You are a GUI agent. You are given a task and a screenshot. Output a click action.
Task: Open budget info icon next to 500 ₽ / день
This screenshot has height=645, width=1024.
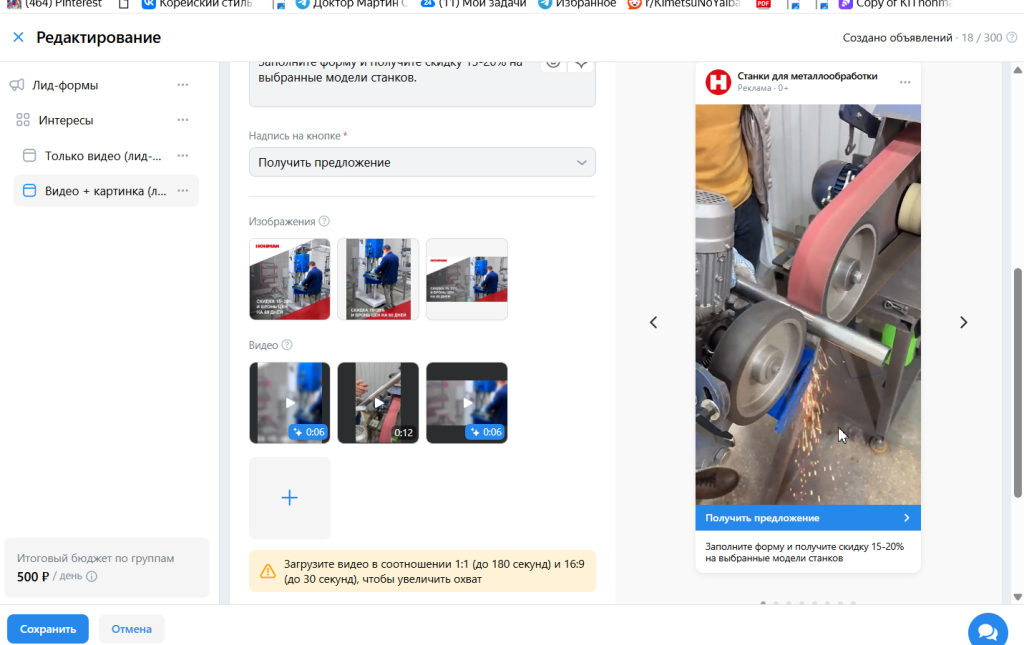(x=92, y=576)
